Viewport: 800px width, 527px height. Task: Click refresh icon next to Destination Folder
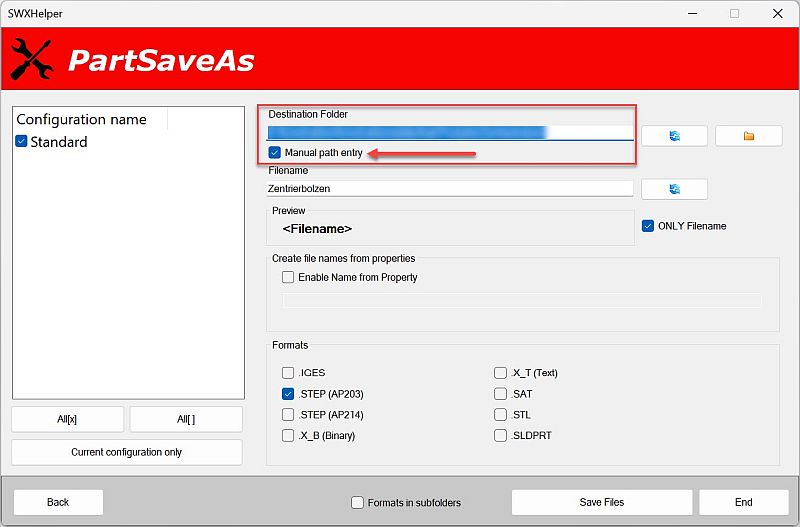tap(674, 136)
